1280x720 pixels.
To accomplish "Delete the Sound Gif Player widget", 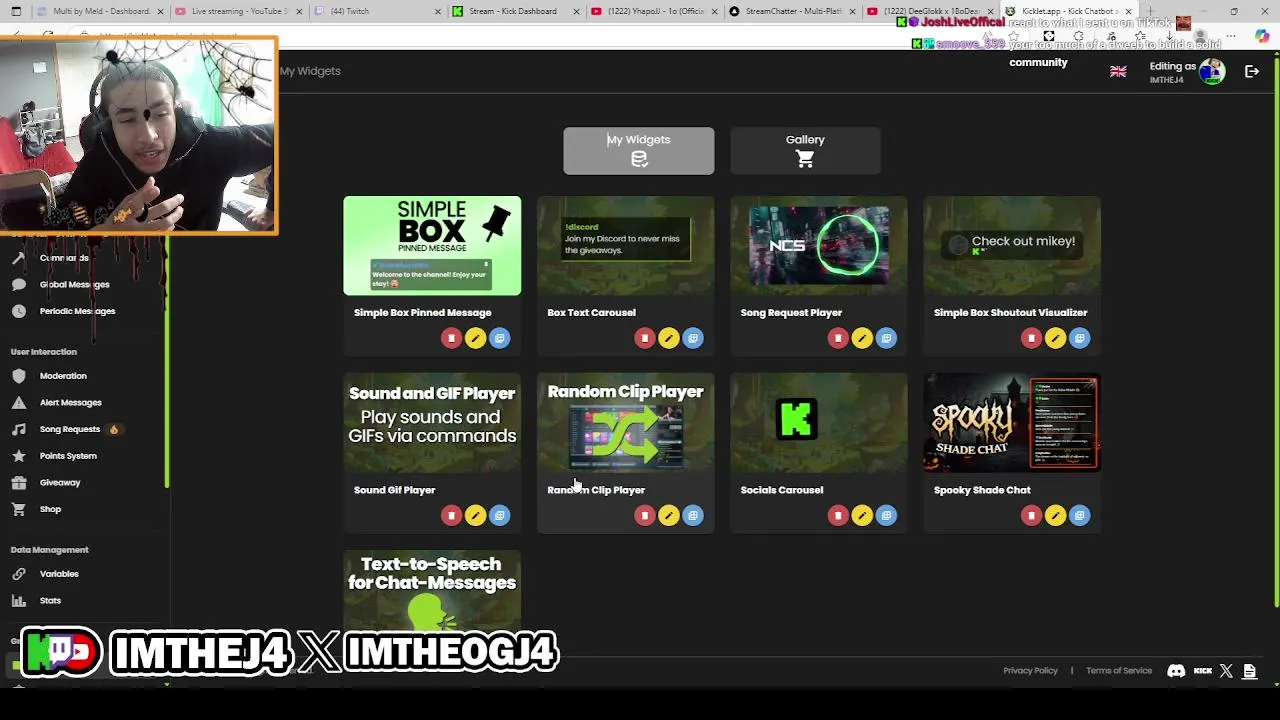I will 451,515.
